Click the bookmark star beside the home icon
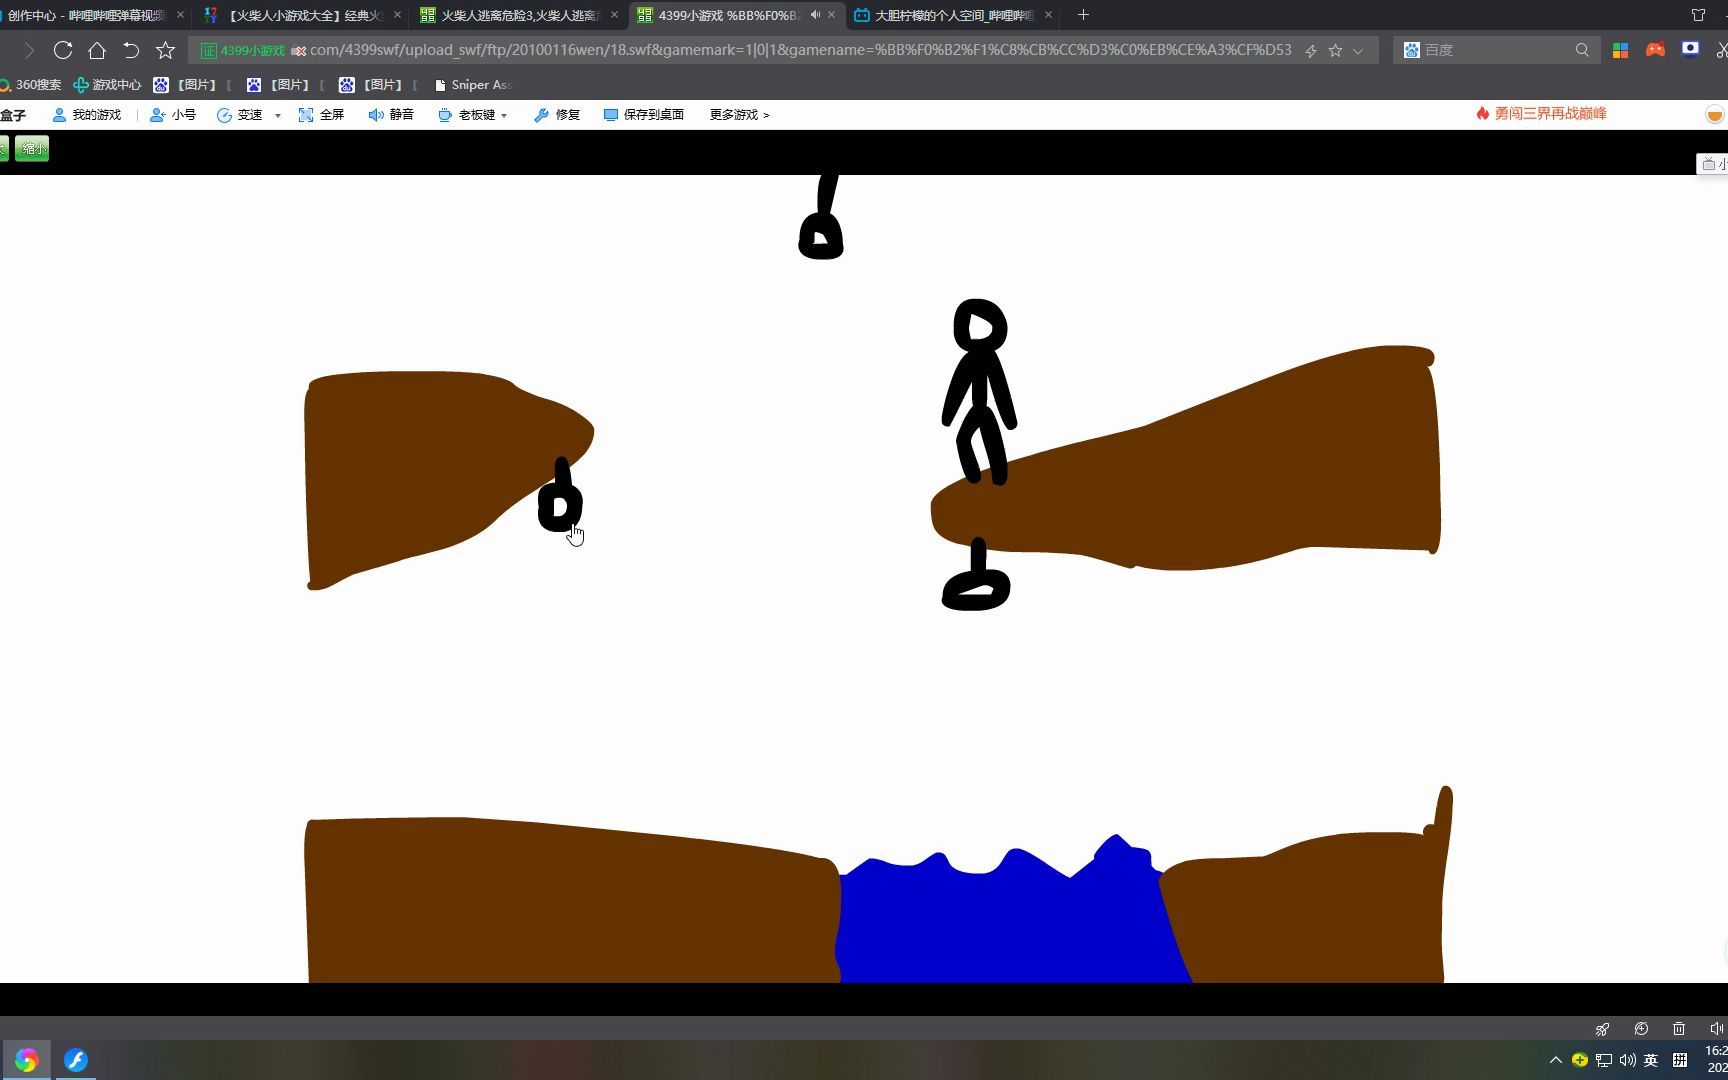The image size is (1728, 1080). tap(166, 50)
